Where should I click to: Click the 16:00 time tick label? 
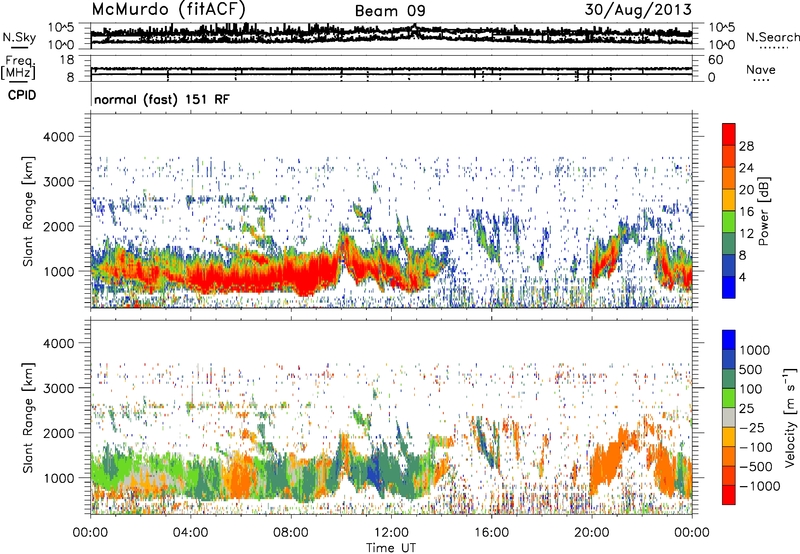point(491,533)
